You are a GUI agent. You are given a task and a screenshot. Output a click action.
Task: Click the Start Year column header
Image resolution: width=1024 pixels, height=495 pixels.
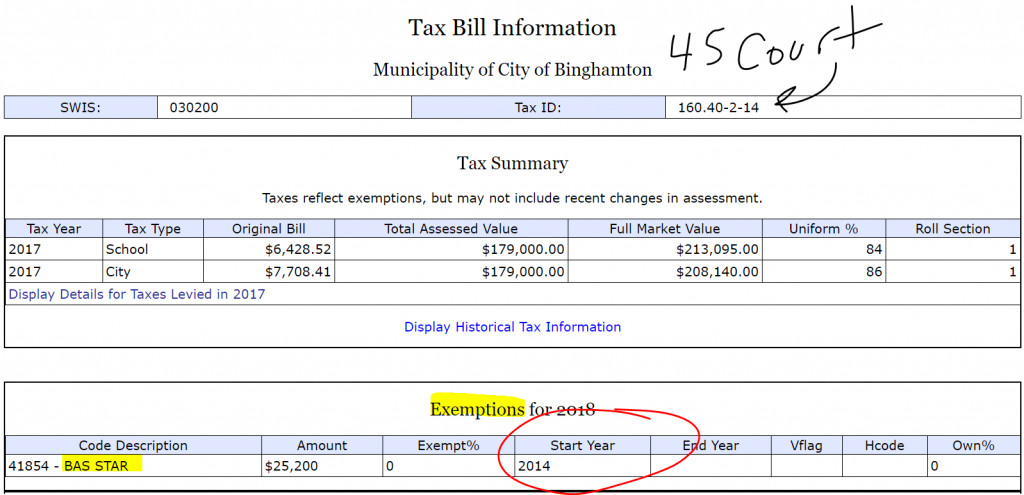[x=582, y=445]
